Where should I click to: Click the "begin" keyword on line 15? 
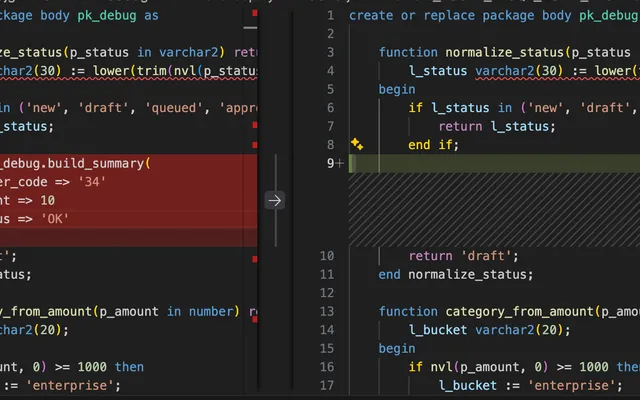click(397, 348)
